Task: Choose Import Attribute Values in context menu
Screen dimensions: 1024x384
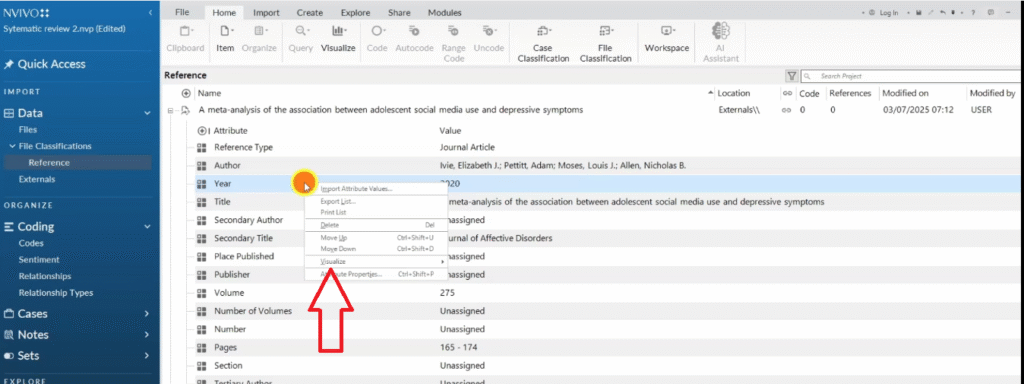Action: pyautogui.click(x=376, y=189)
